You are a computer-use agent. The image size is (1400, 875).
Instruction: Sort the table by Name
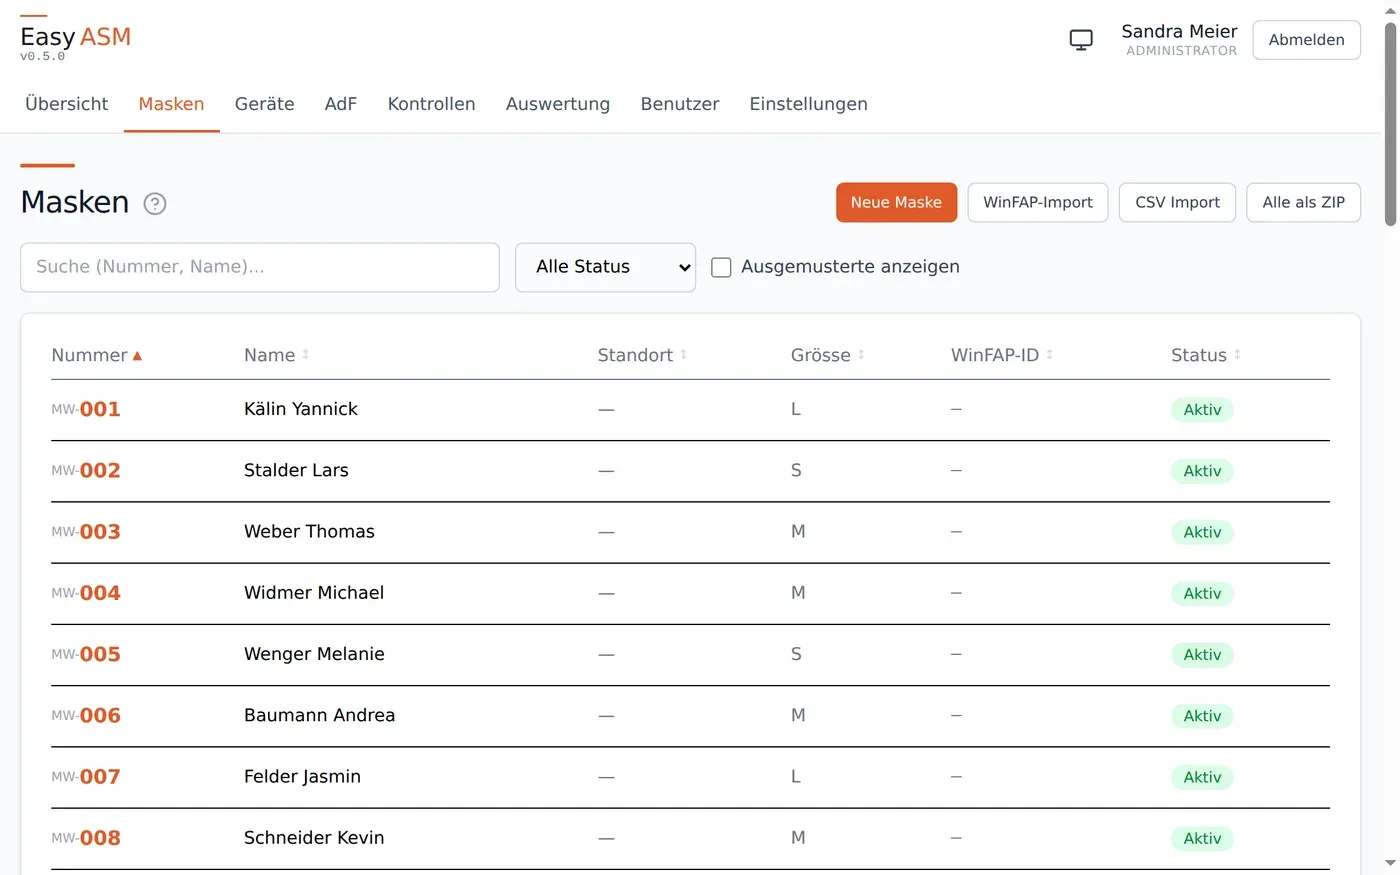(277, 355)
